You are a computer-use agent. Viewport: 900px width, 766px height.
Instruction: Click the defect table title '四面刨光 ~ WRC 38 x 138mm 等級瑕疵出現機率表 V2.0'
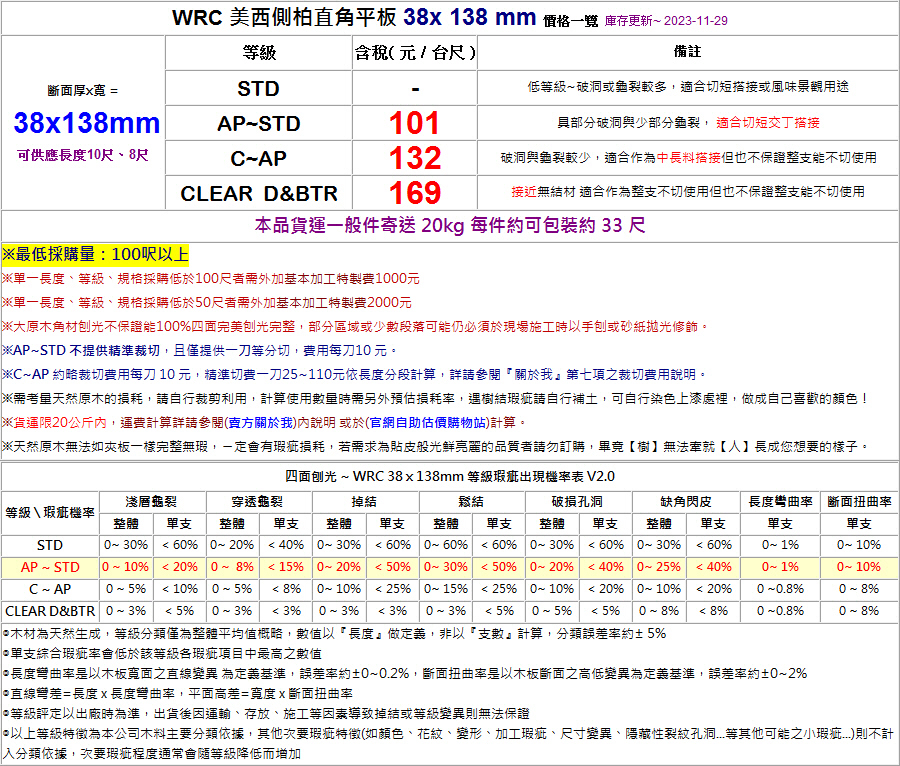point(450,476)
